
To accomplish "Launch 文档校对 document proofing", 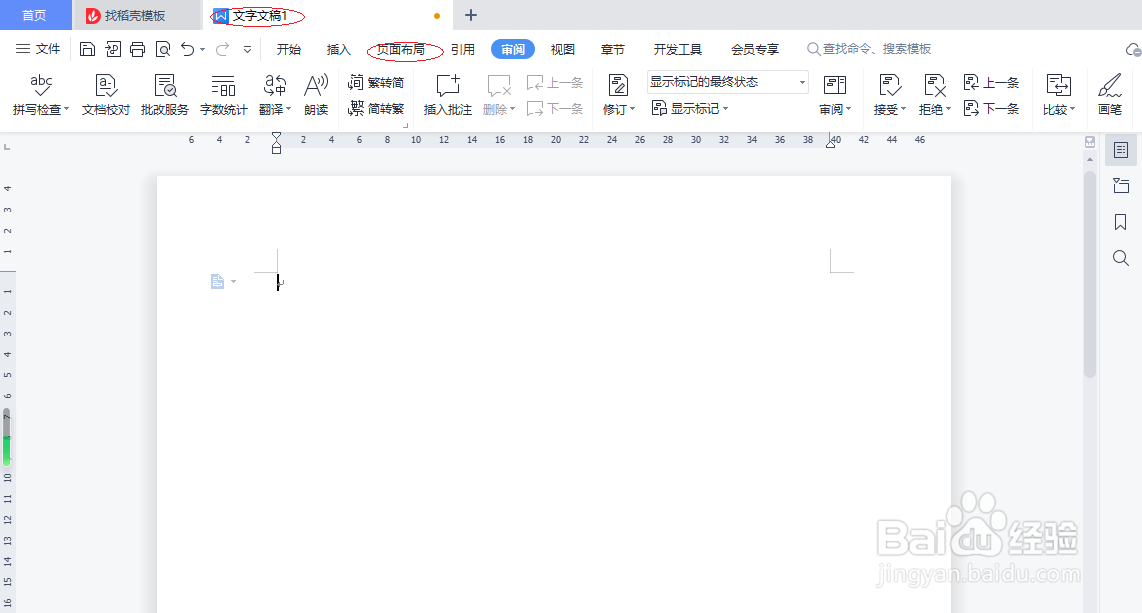I will (x=103, y=95).
